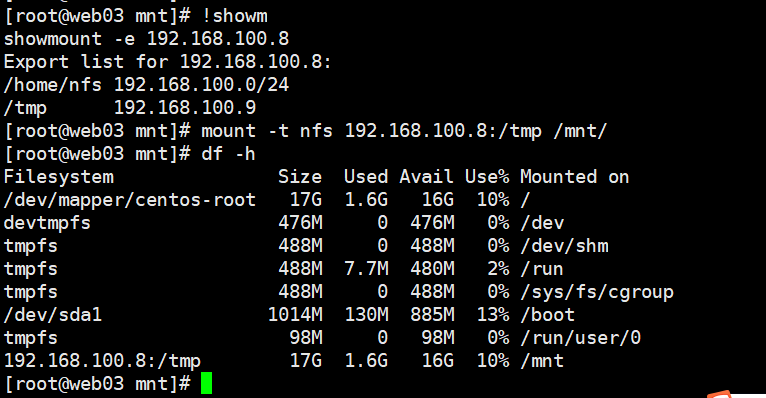Click the 'mount -t nfs' command text

[x=267, y=131]
